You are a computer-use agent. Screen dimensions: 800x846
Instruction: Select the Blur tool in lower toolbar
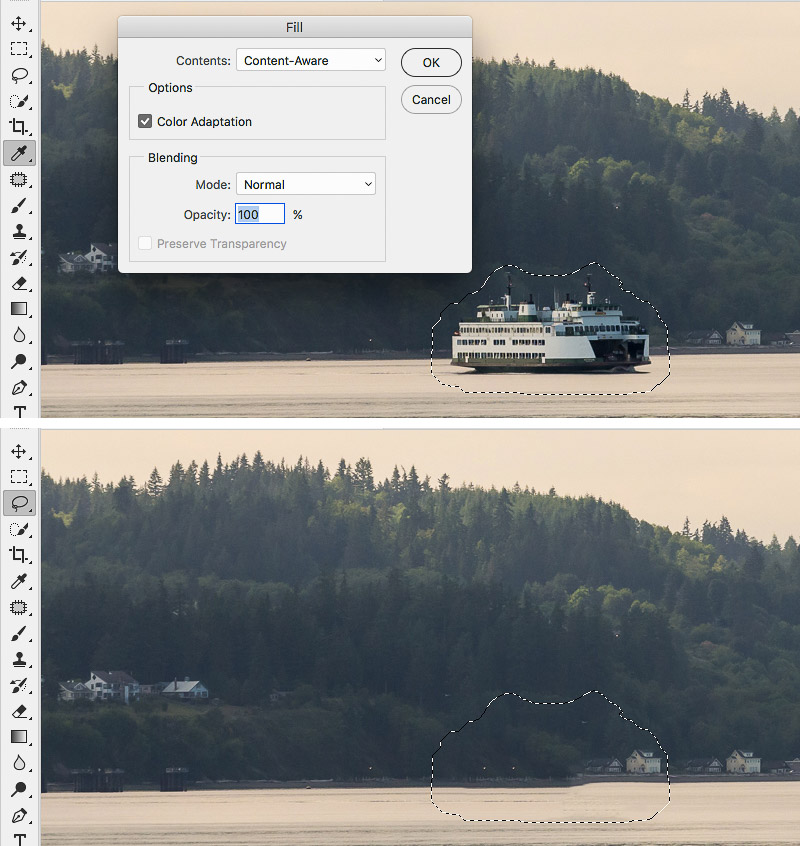19,763
